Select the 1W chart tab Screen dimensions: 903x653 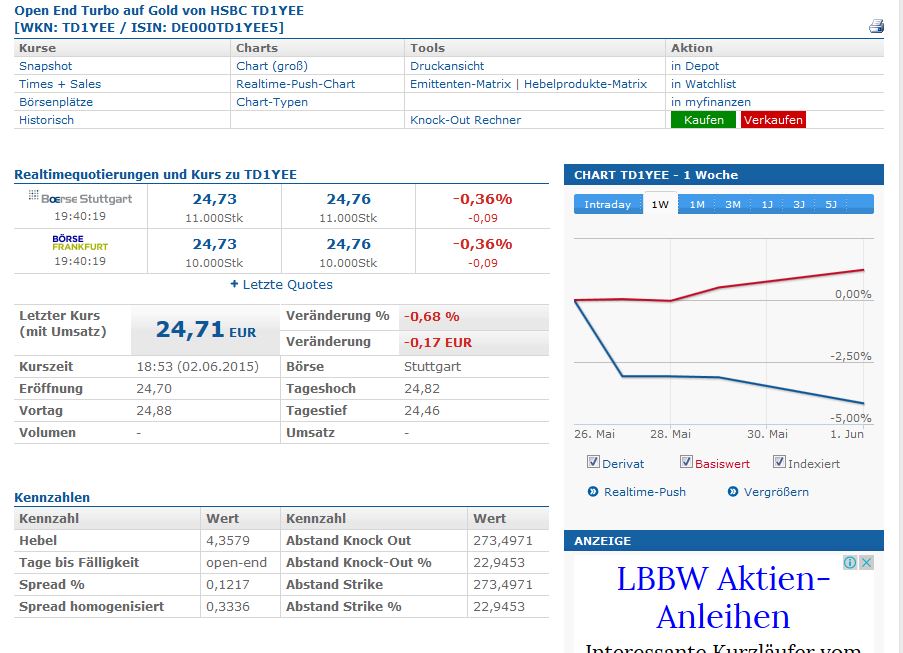click(x=660, y=204)
